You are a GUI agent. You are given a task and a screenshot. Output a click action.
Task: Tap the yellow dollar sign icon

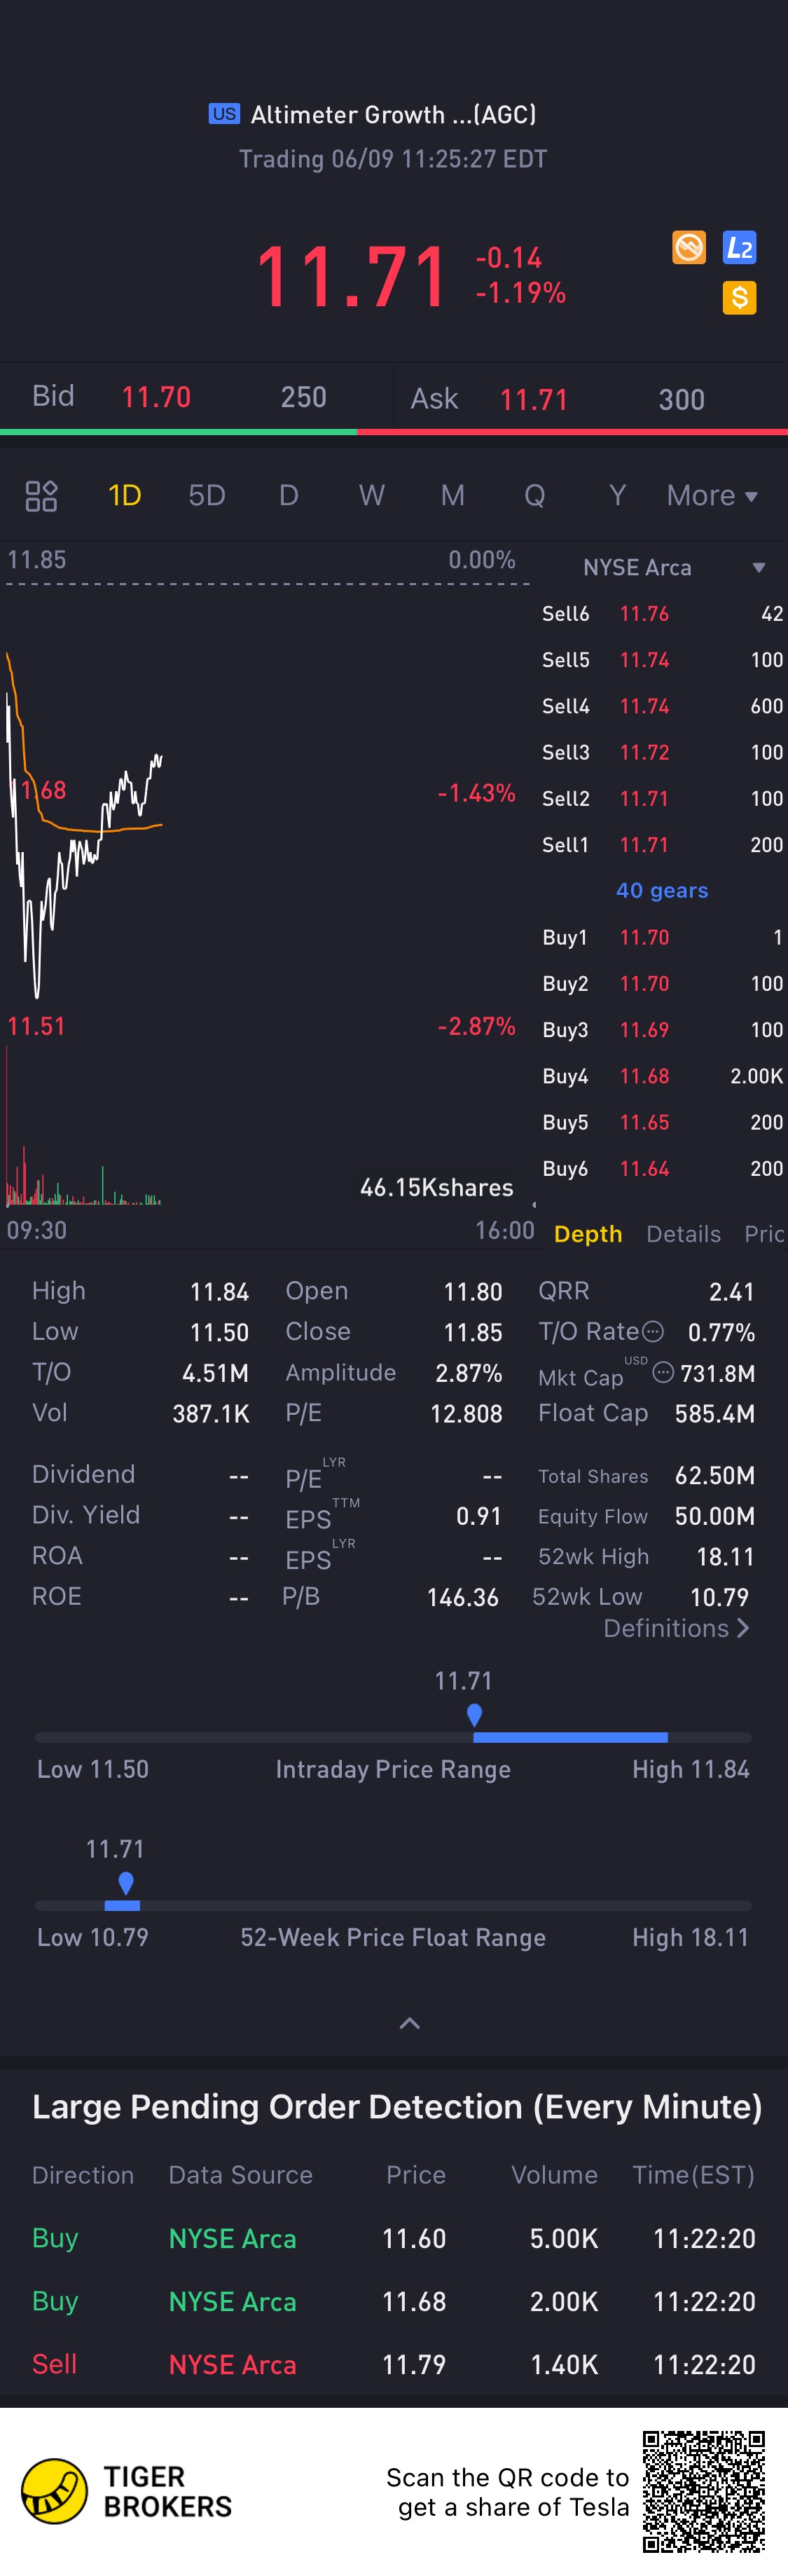[x=739, y=297]
